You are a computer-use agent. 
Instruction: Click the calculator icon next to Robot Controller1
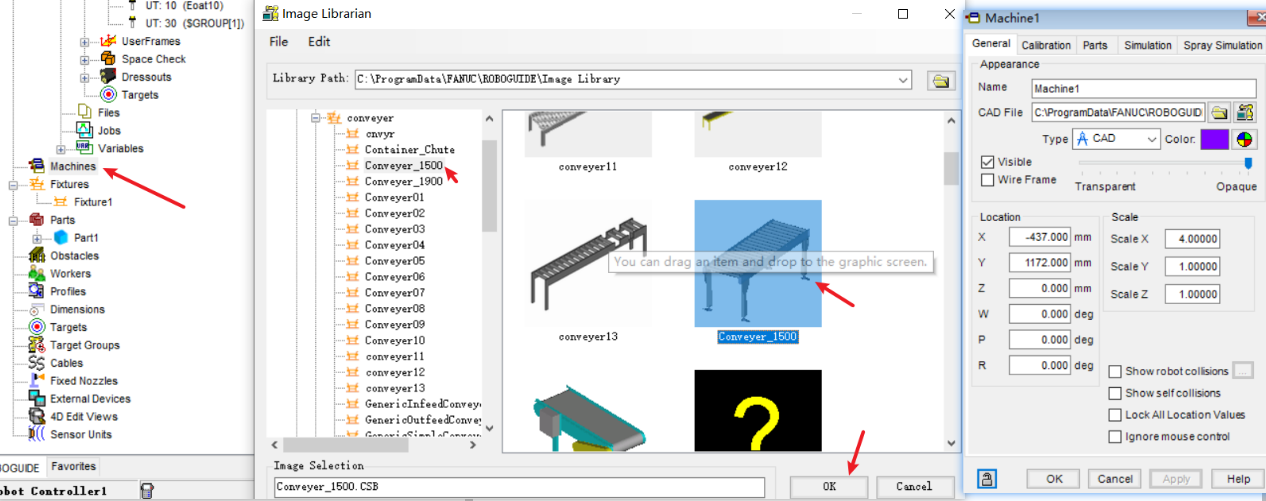click(147, 491)
